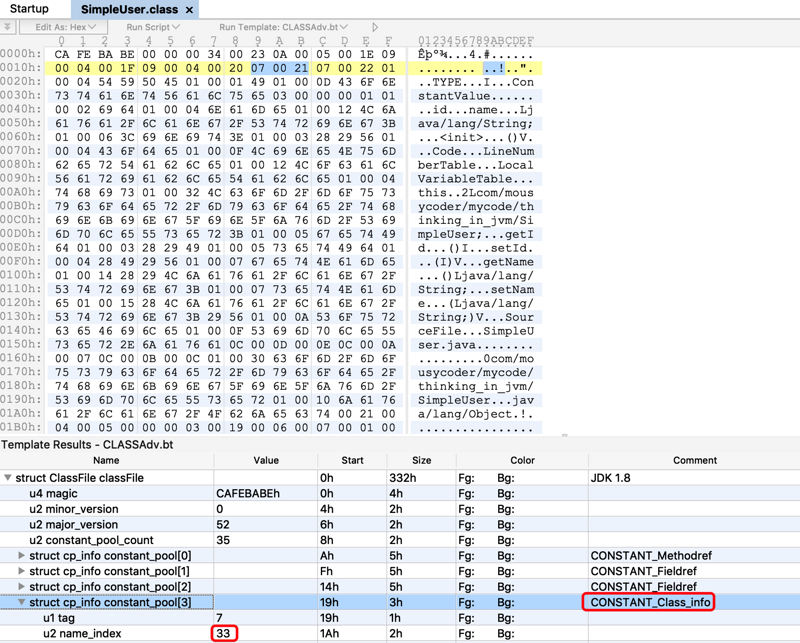Click the name_index value 33
Screen dimensions: 800x643
223,633
